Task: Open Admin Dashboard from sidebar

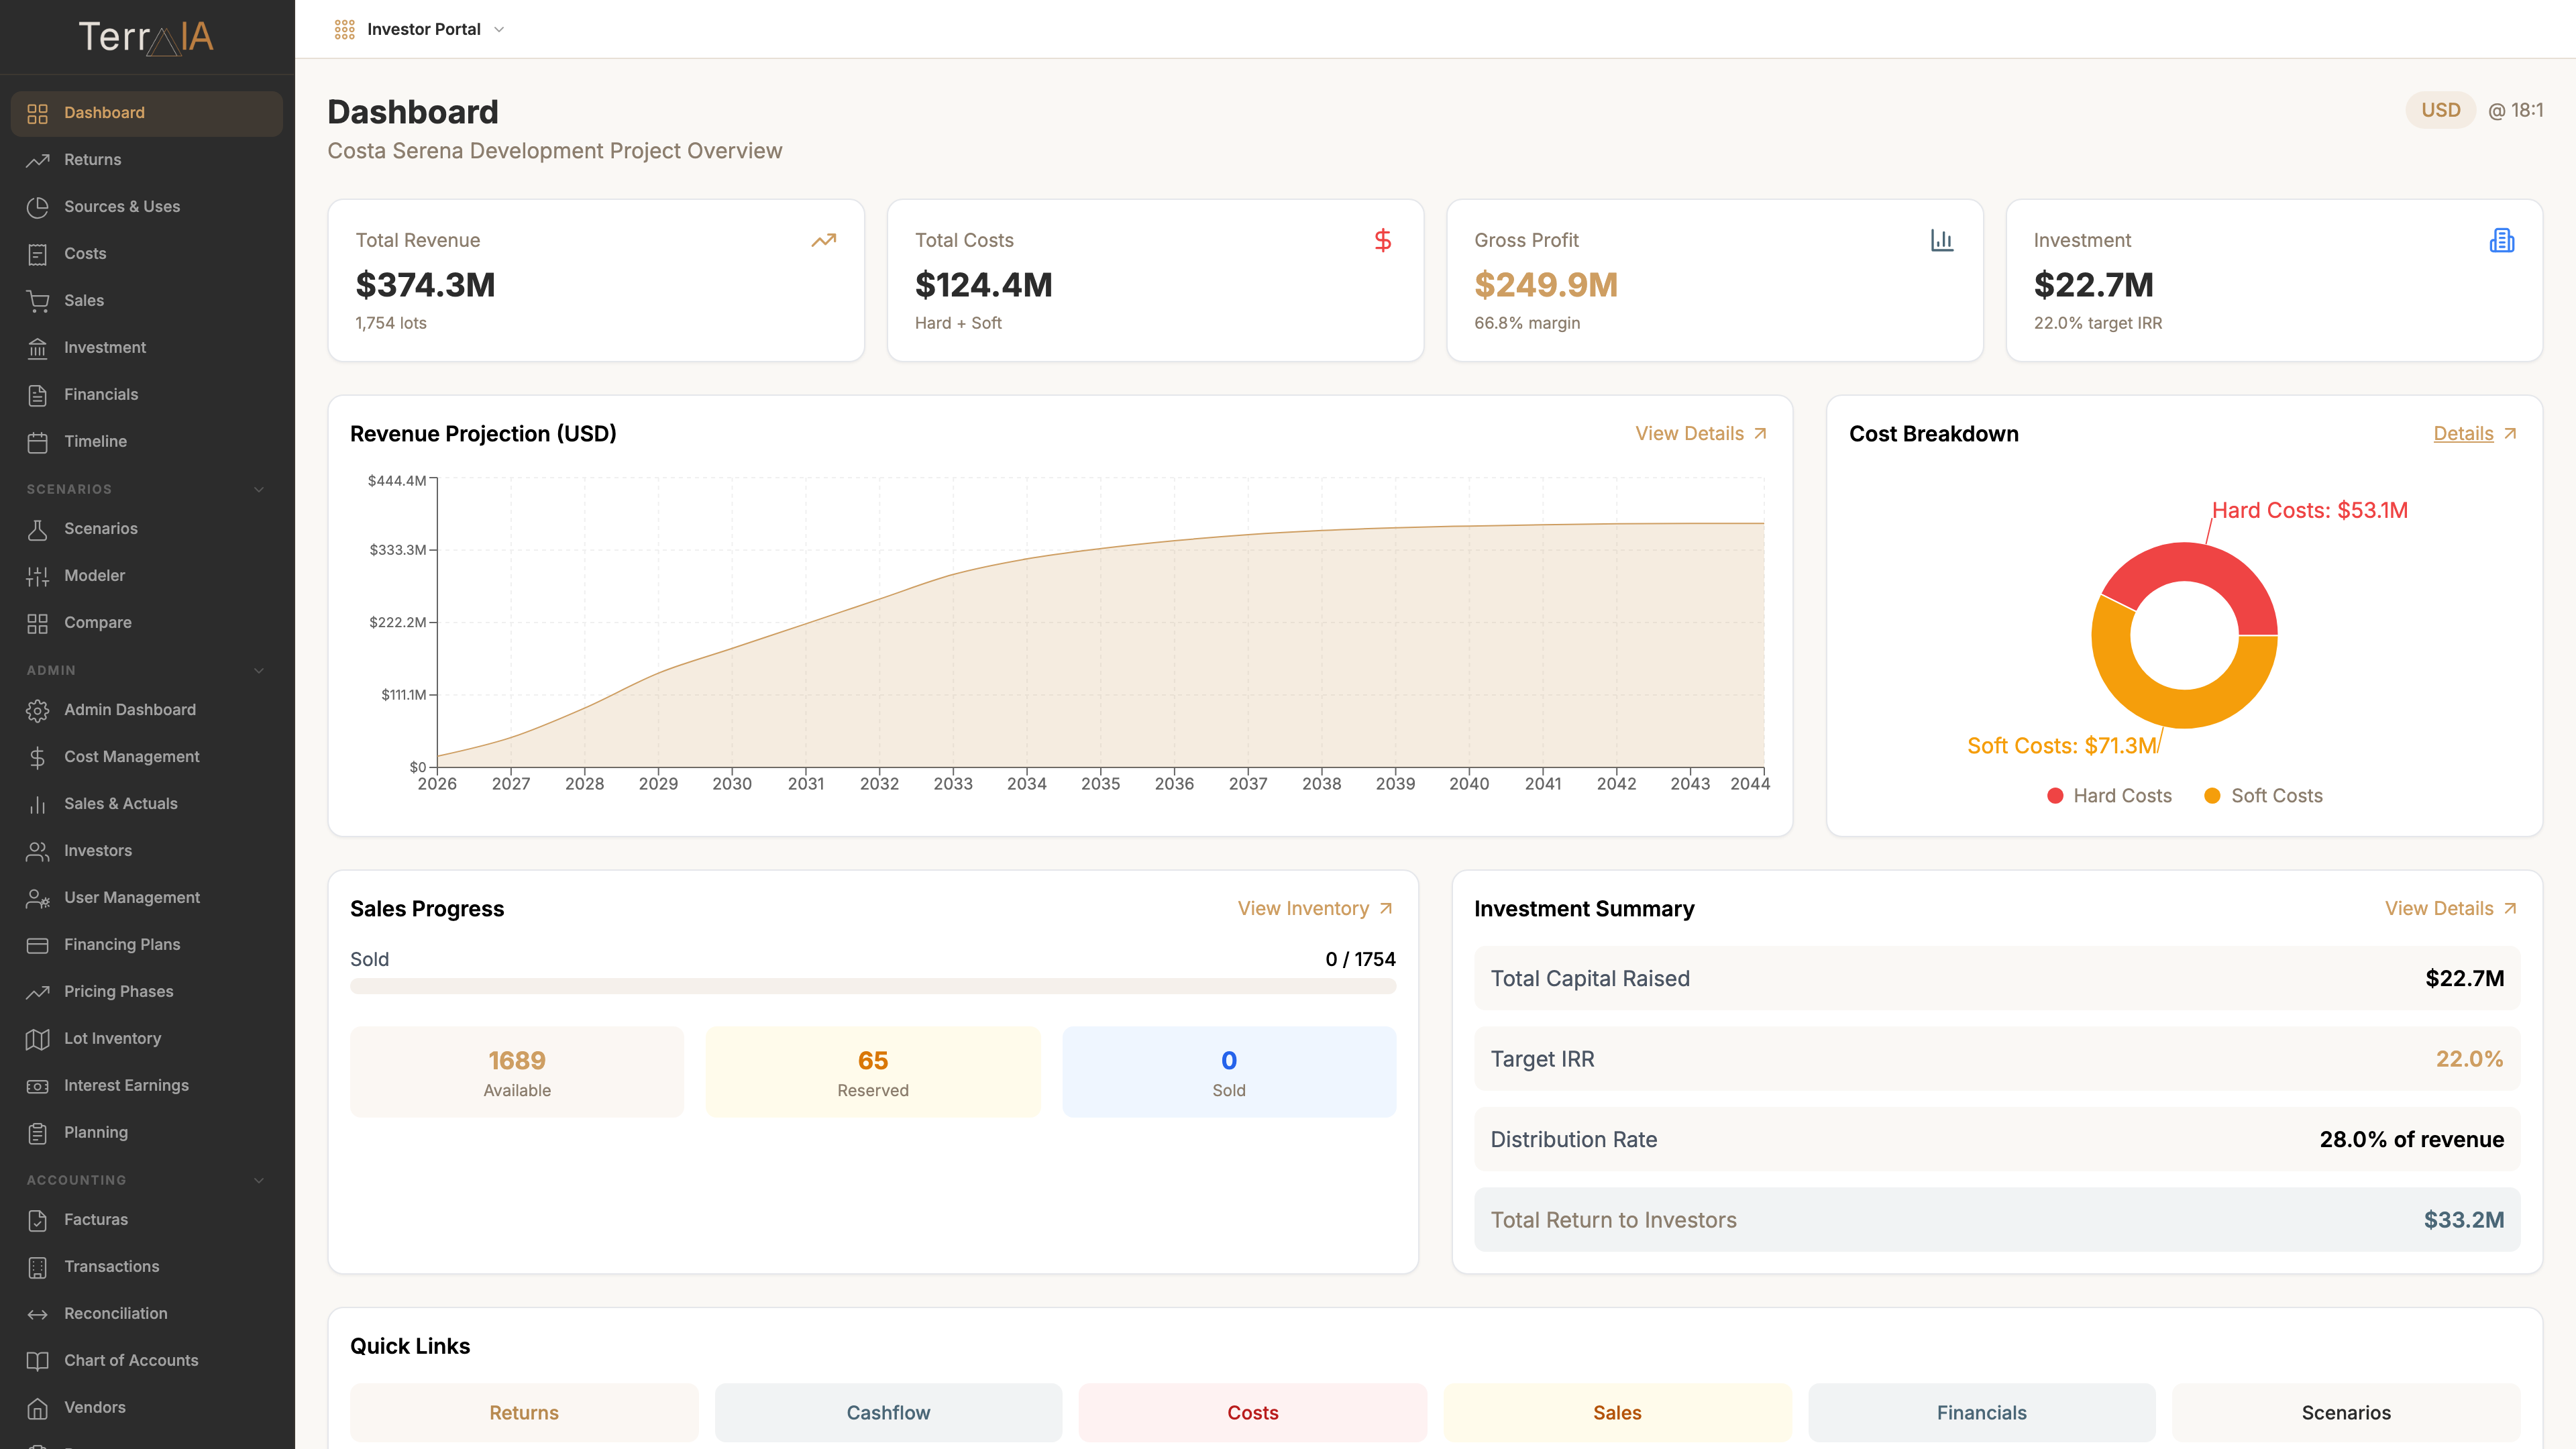Action: click(147, 710)
